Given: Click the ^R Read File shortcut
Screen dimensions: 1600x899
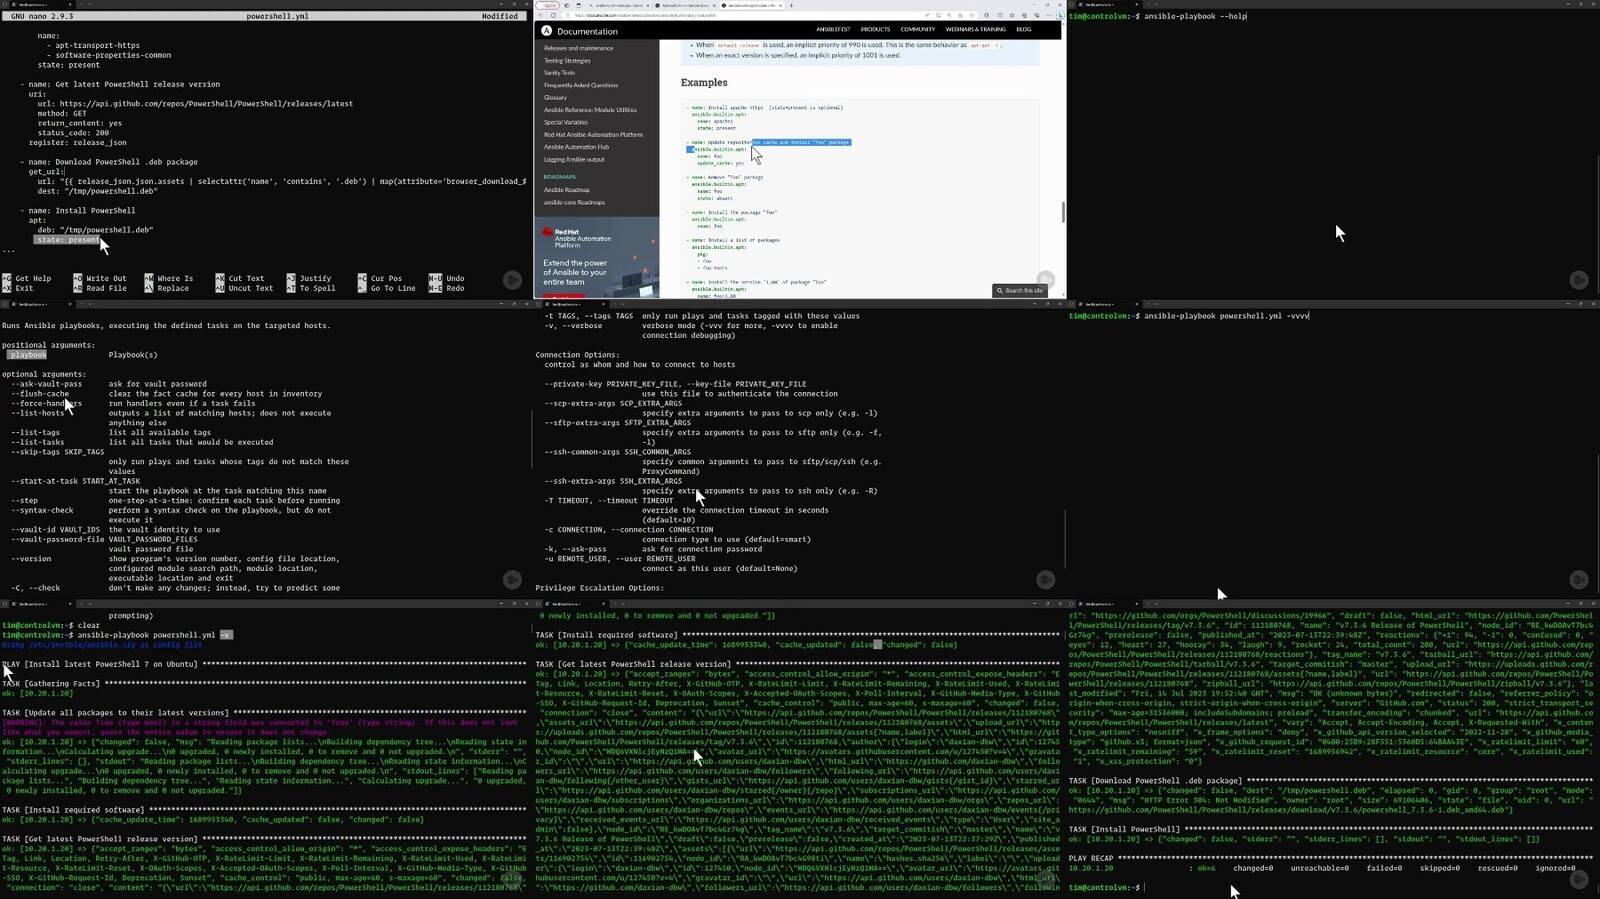Looking at the screenshot, I should (100, 288).
